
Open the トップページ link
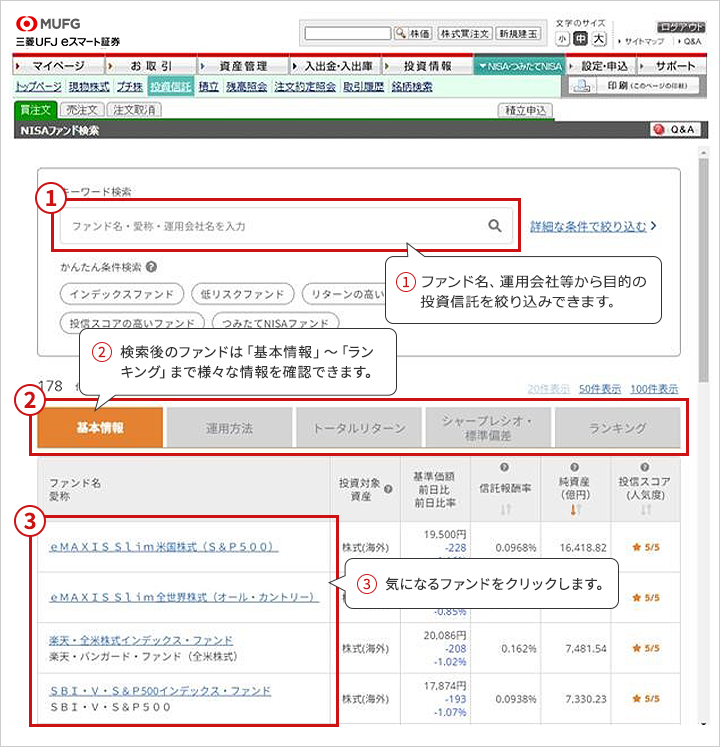38,86
